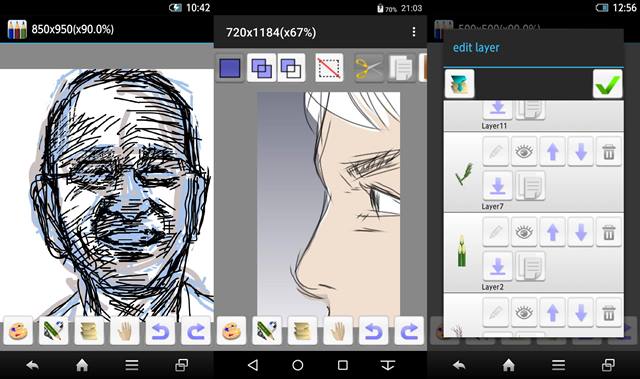The image size is (640, 379).
Task: Select hand pan tool in 720x1184 screen
Action: coord(338,331)
